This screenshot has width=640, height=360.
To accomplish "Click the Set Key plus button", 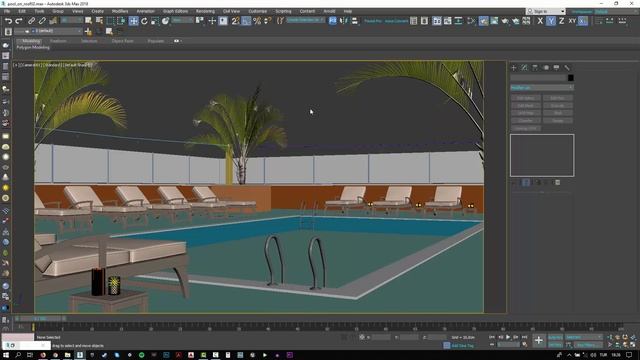I will [x=538, y=340].
